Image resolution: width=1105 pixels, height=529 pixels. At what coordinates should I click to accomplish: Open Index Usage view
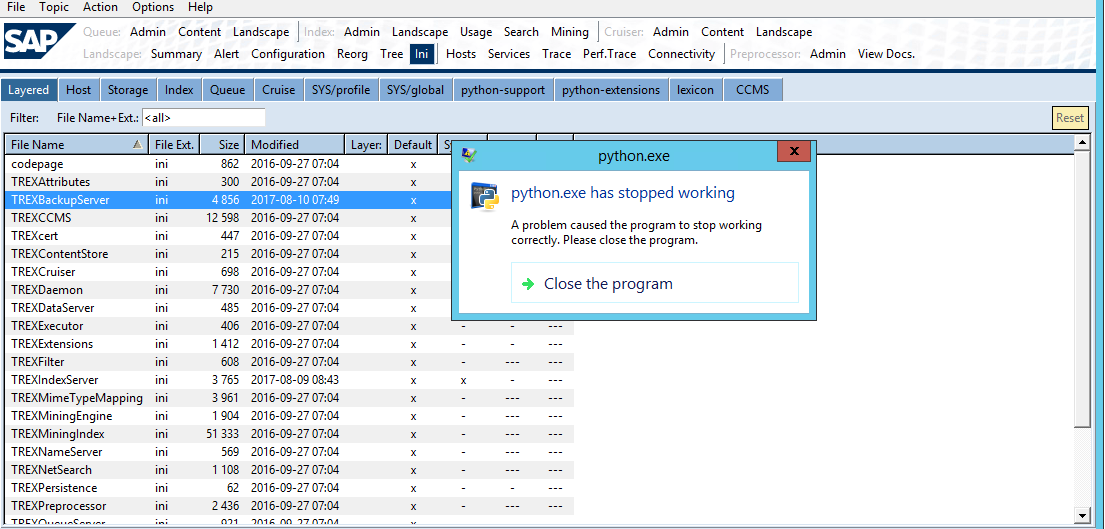coord(476,32)
